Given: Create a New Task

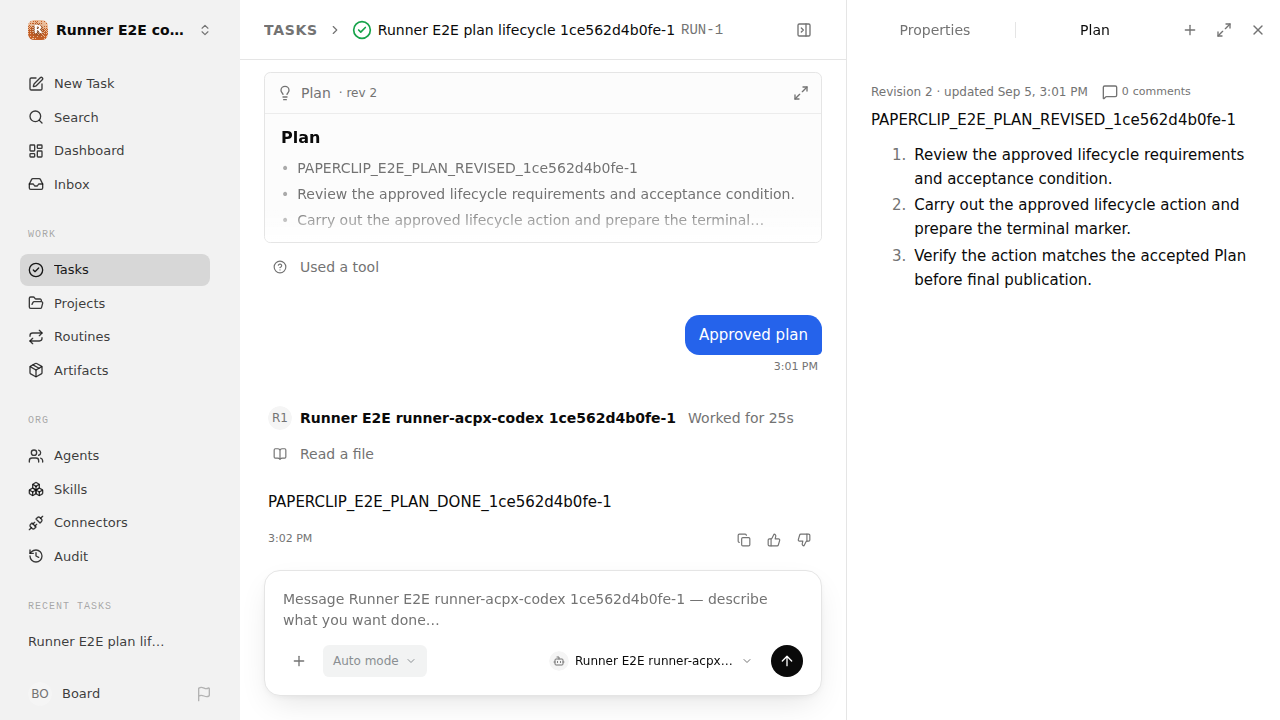Looking at the screenshot, I should coord(115,83).
